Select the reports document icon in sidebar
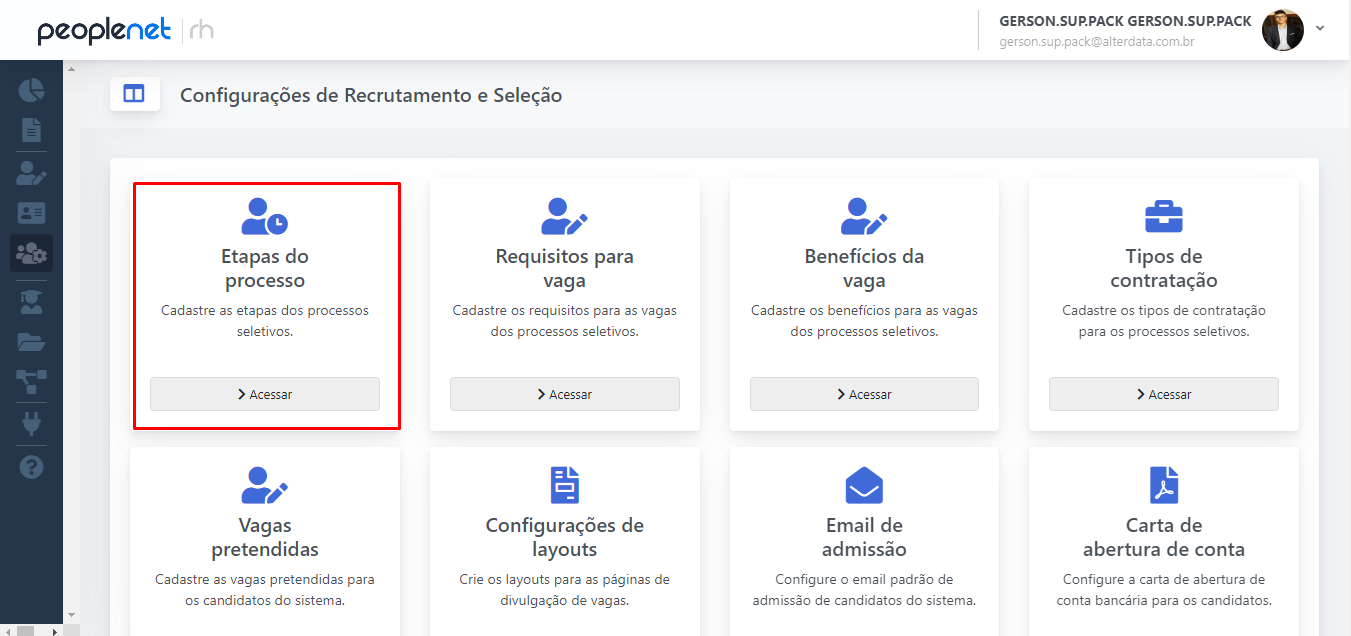 pos(31,129)
